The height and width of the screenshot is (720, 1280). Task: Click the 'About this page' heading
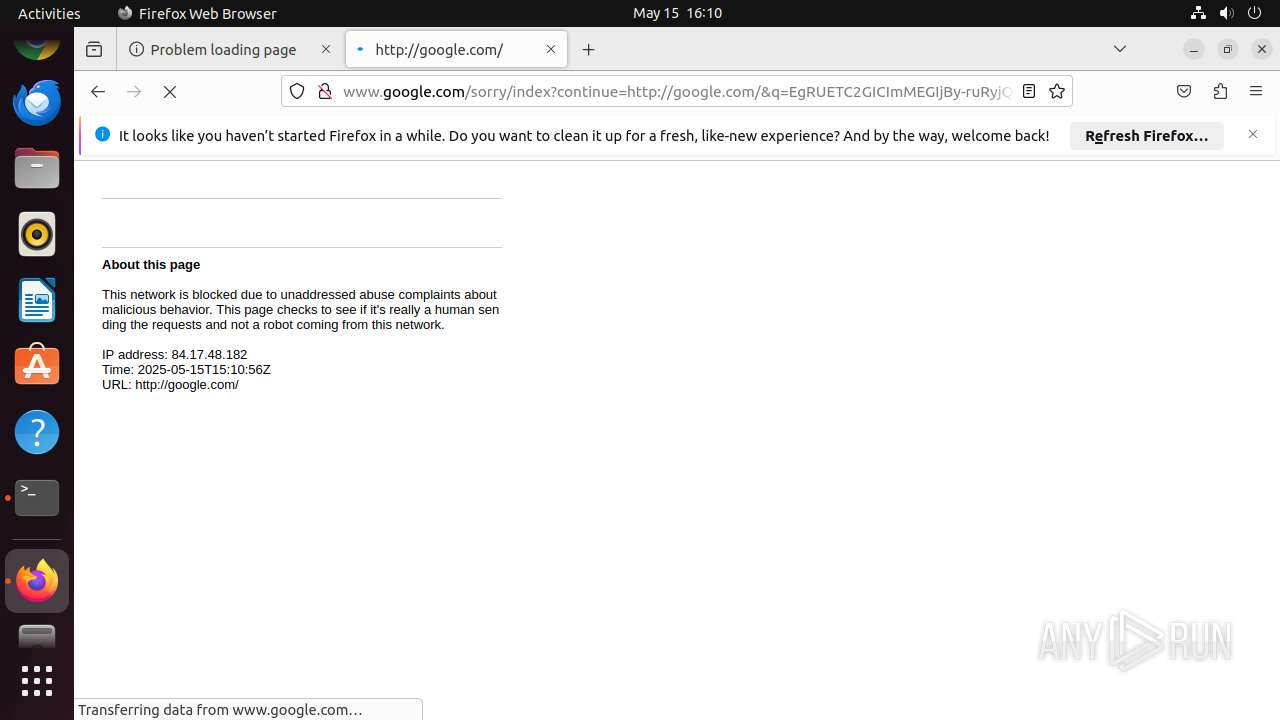[151, 265]
